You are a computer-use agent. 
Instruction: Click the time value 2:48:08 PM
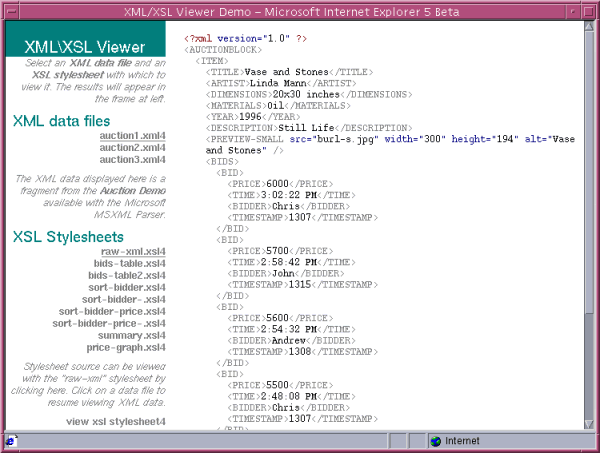pos(289,396)
